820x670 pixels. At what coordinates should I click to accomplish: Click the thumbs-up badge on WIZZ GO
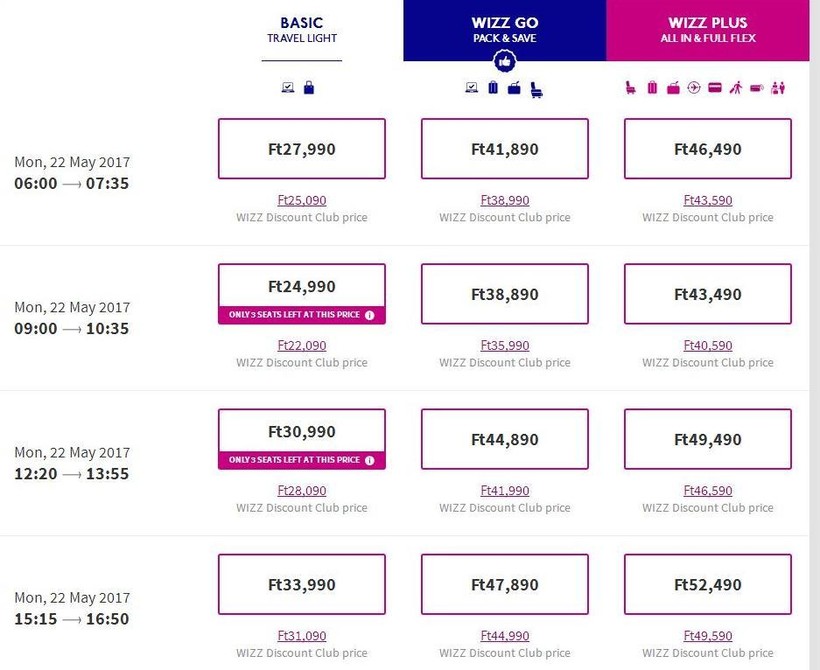504,61
